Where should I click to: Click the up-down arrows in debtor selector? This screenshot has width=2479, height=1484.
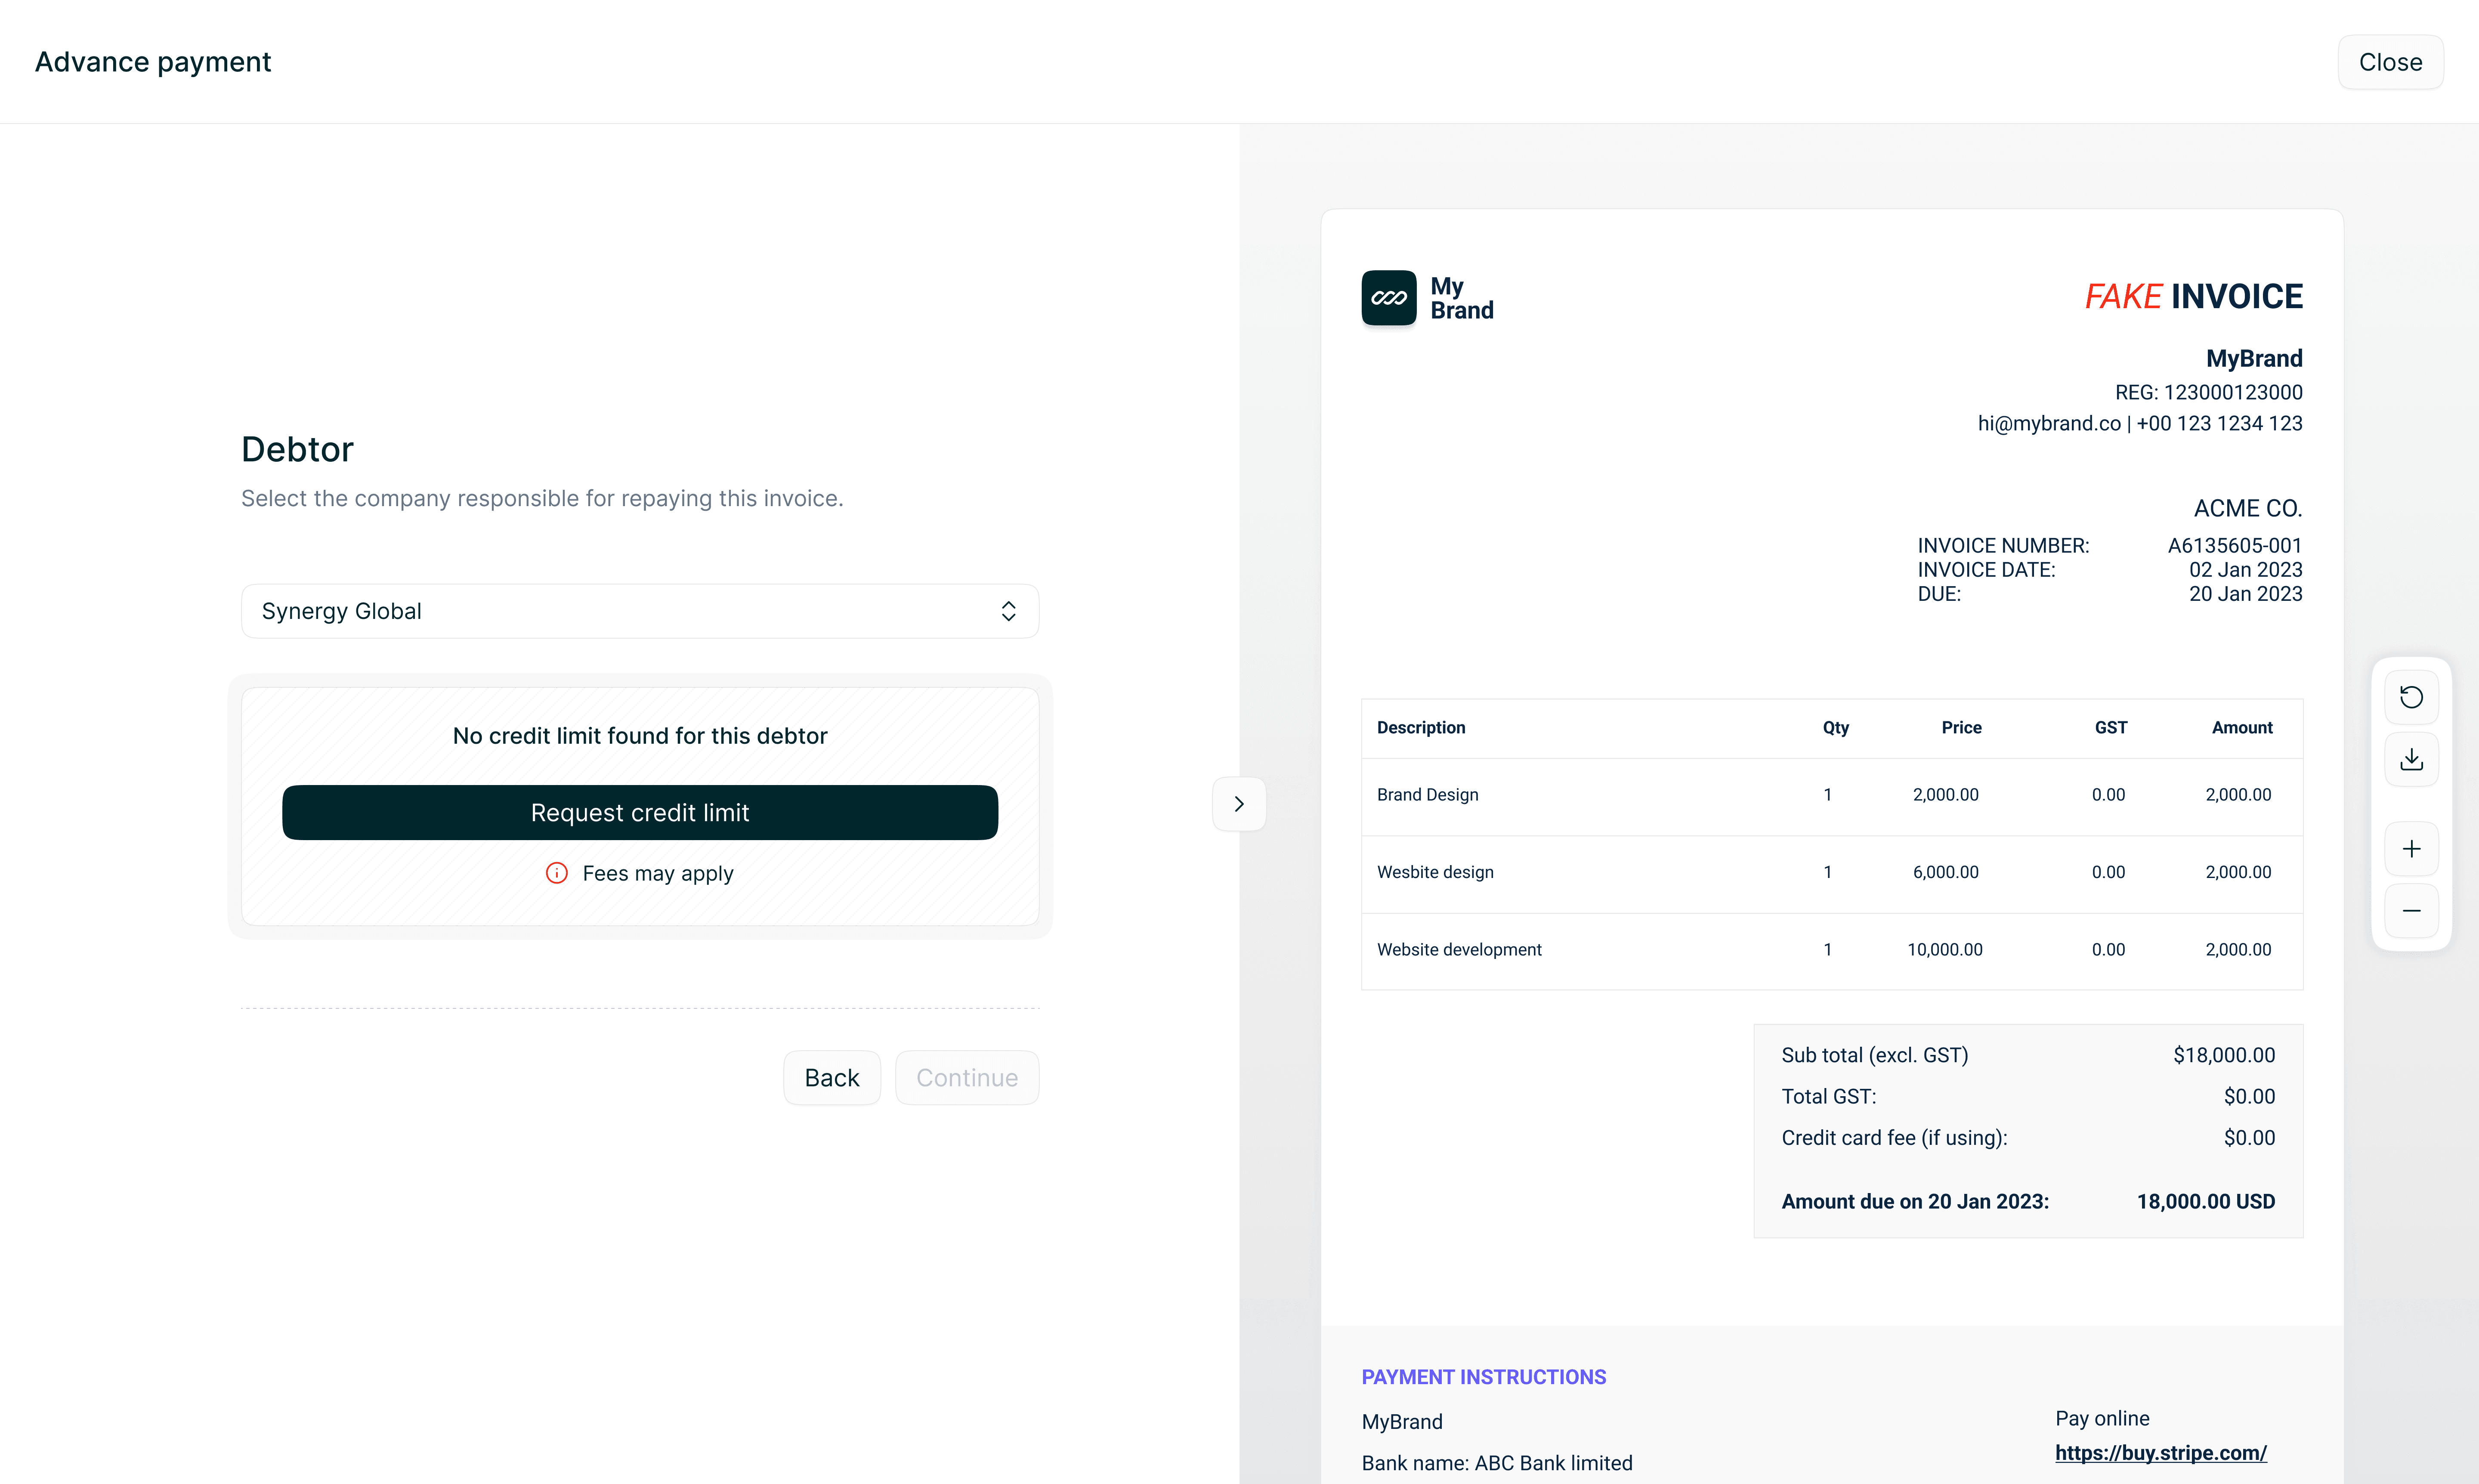click(1008, 611)
